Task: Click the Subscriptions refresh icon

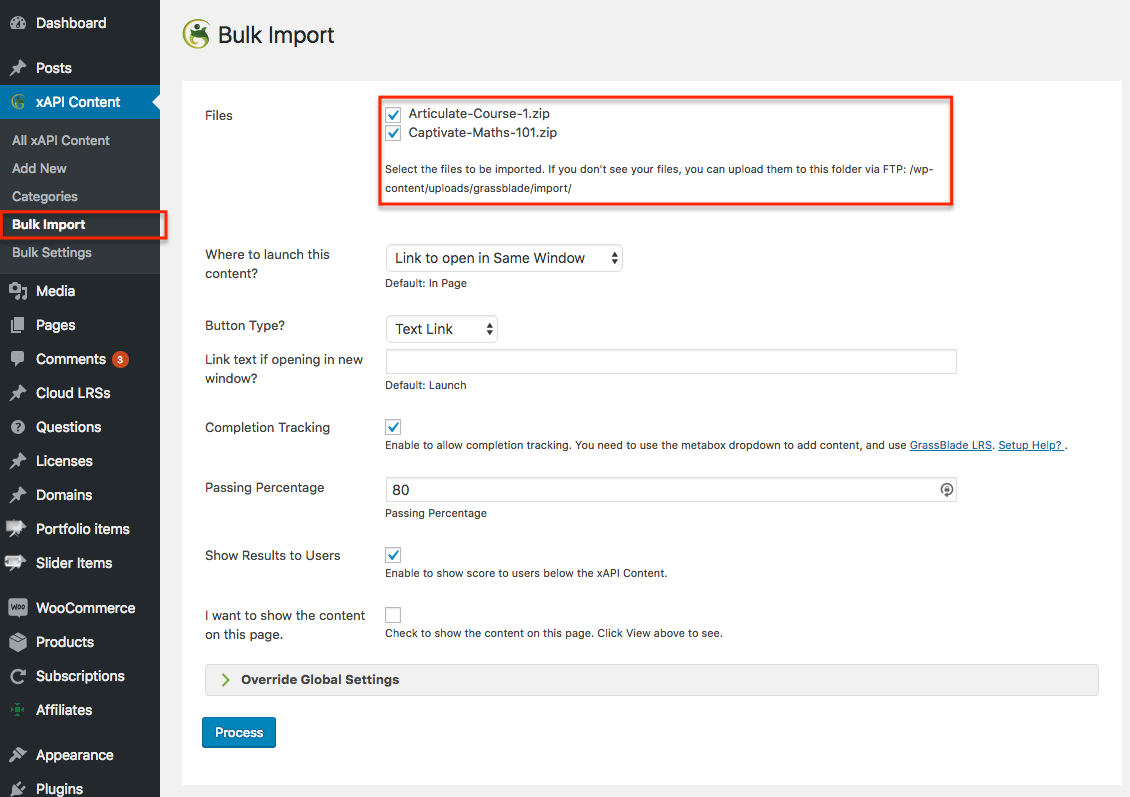Action: [x=17, y=676]
